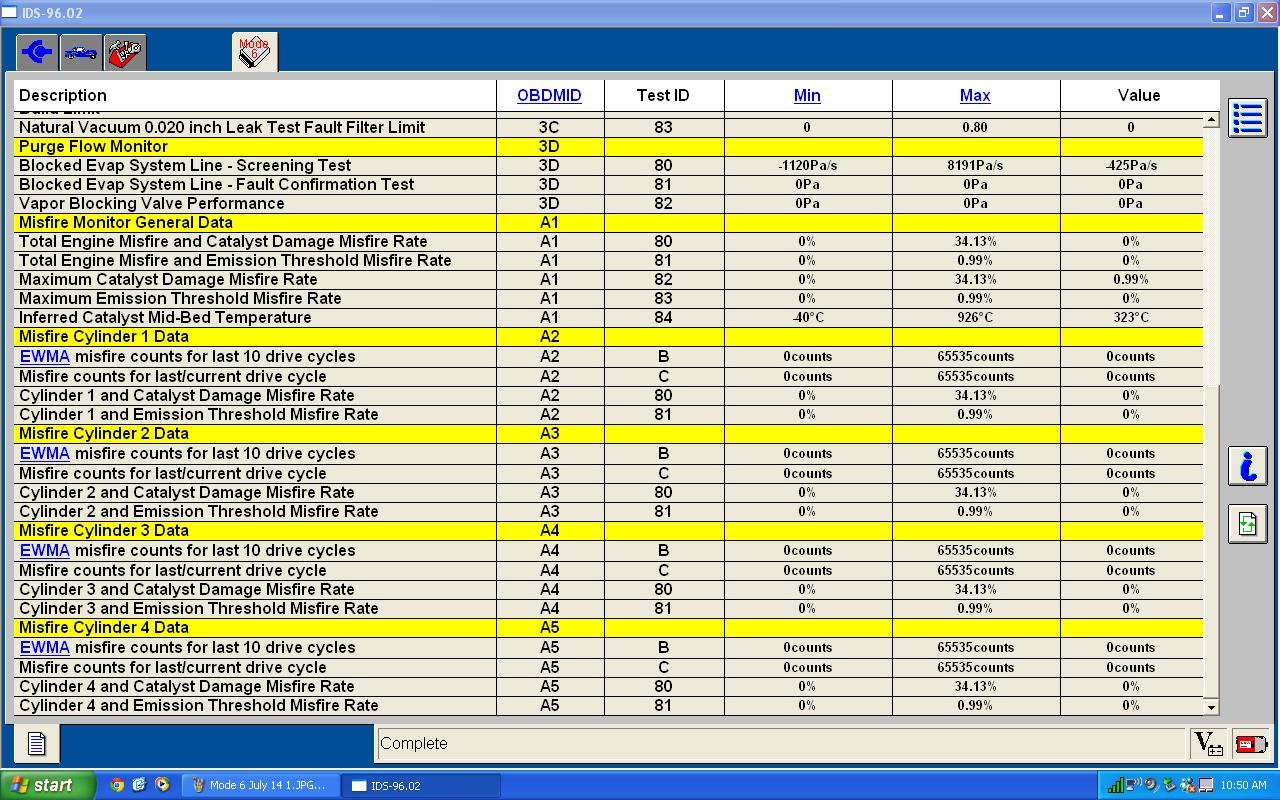Select Cylinder 4 and Catalyst Damage Misfire Rate
The image size is (1280, 800).
(x=608, y=686)
